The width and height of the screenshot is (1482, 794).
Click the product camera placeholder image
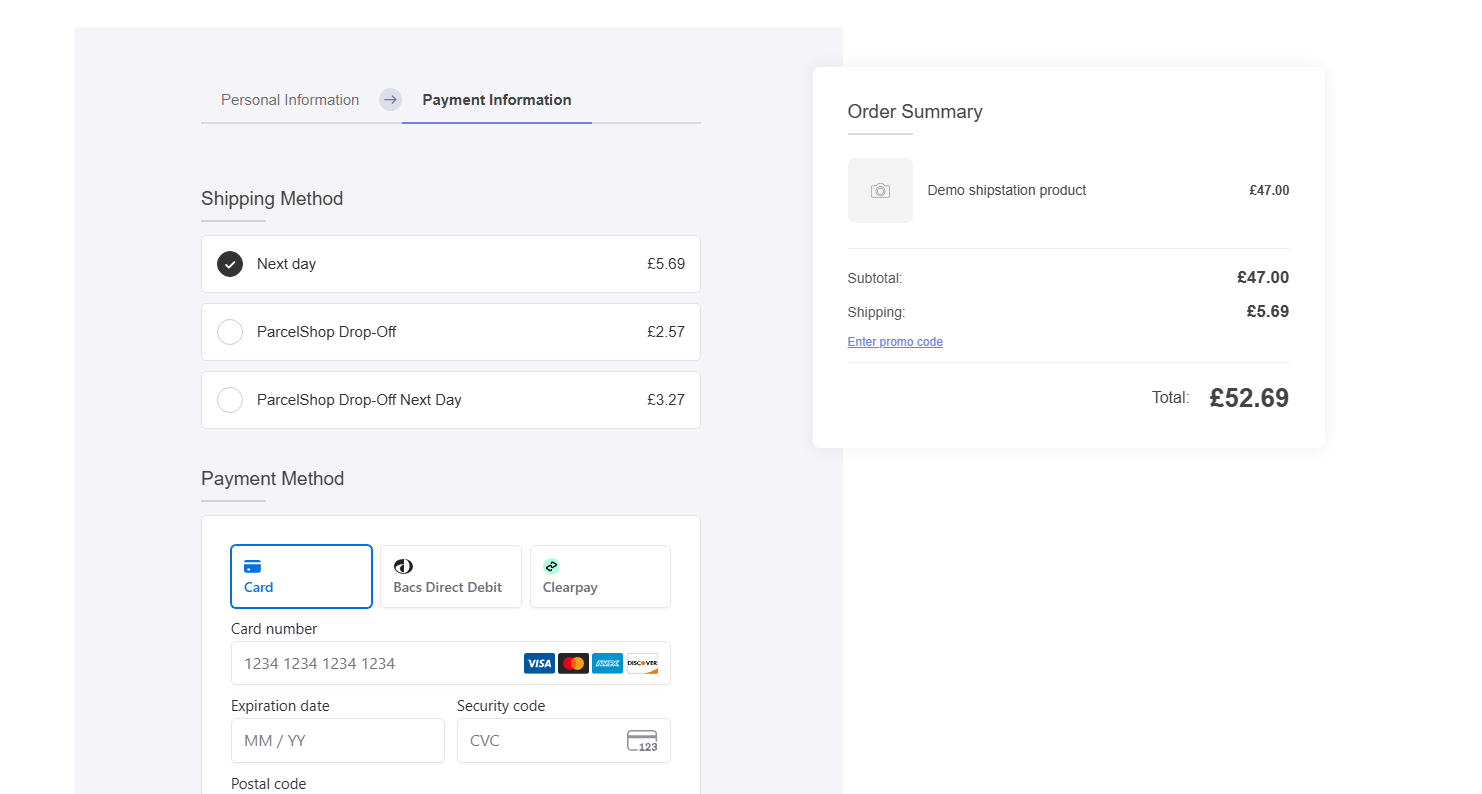880,190
